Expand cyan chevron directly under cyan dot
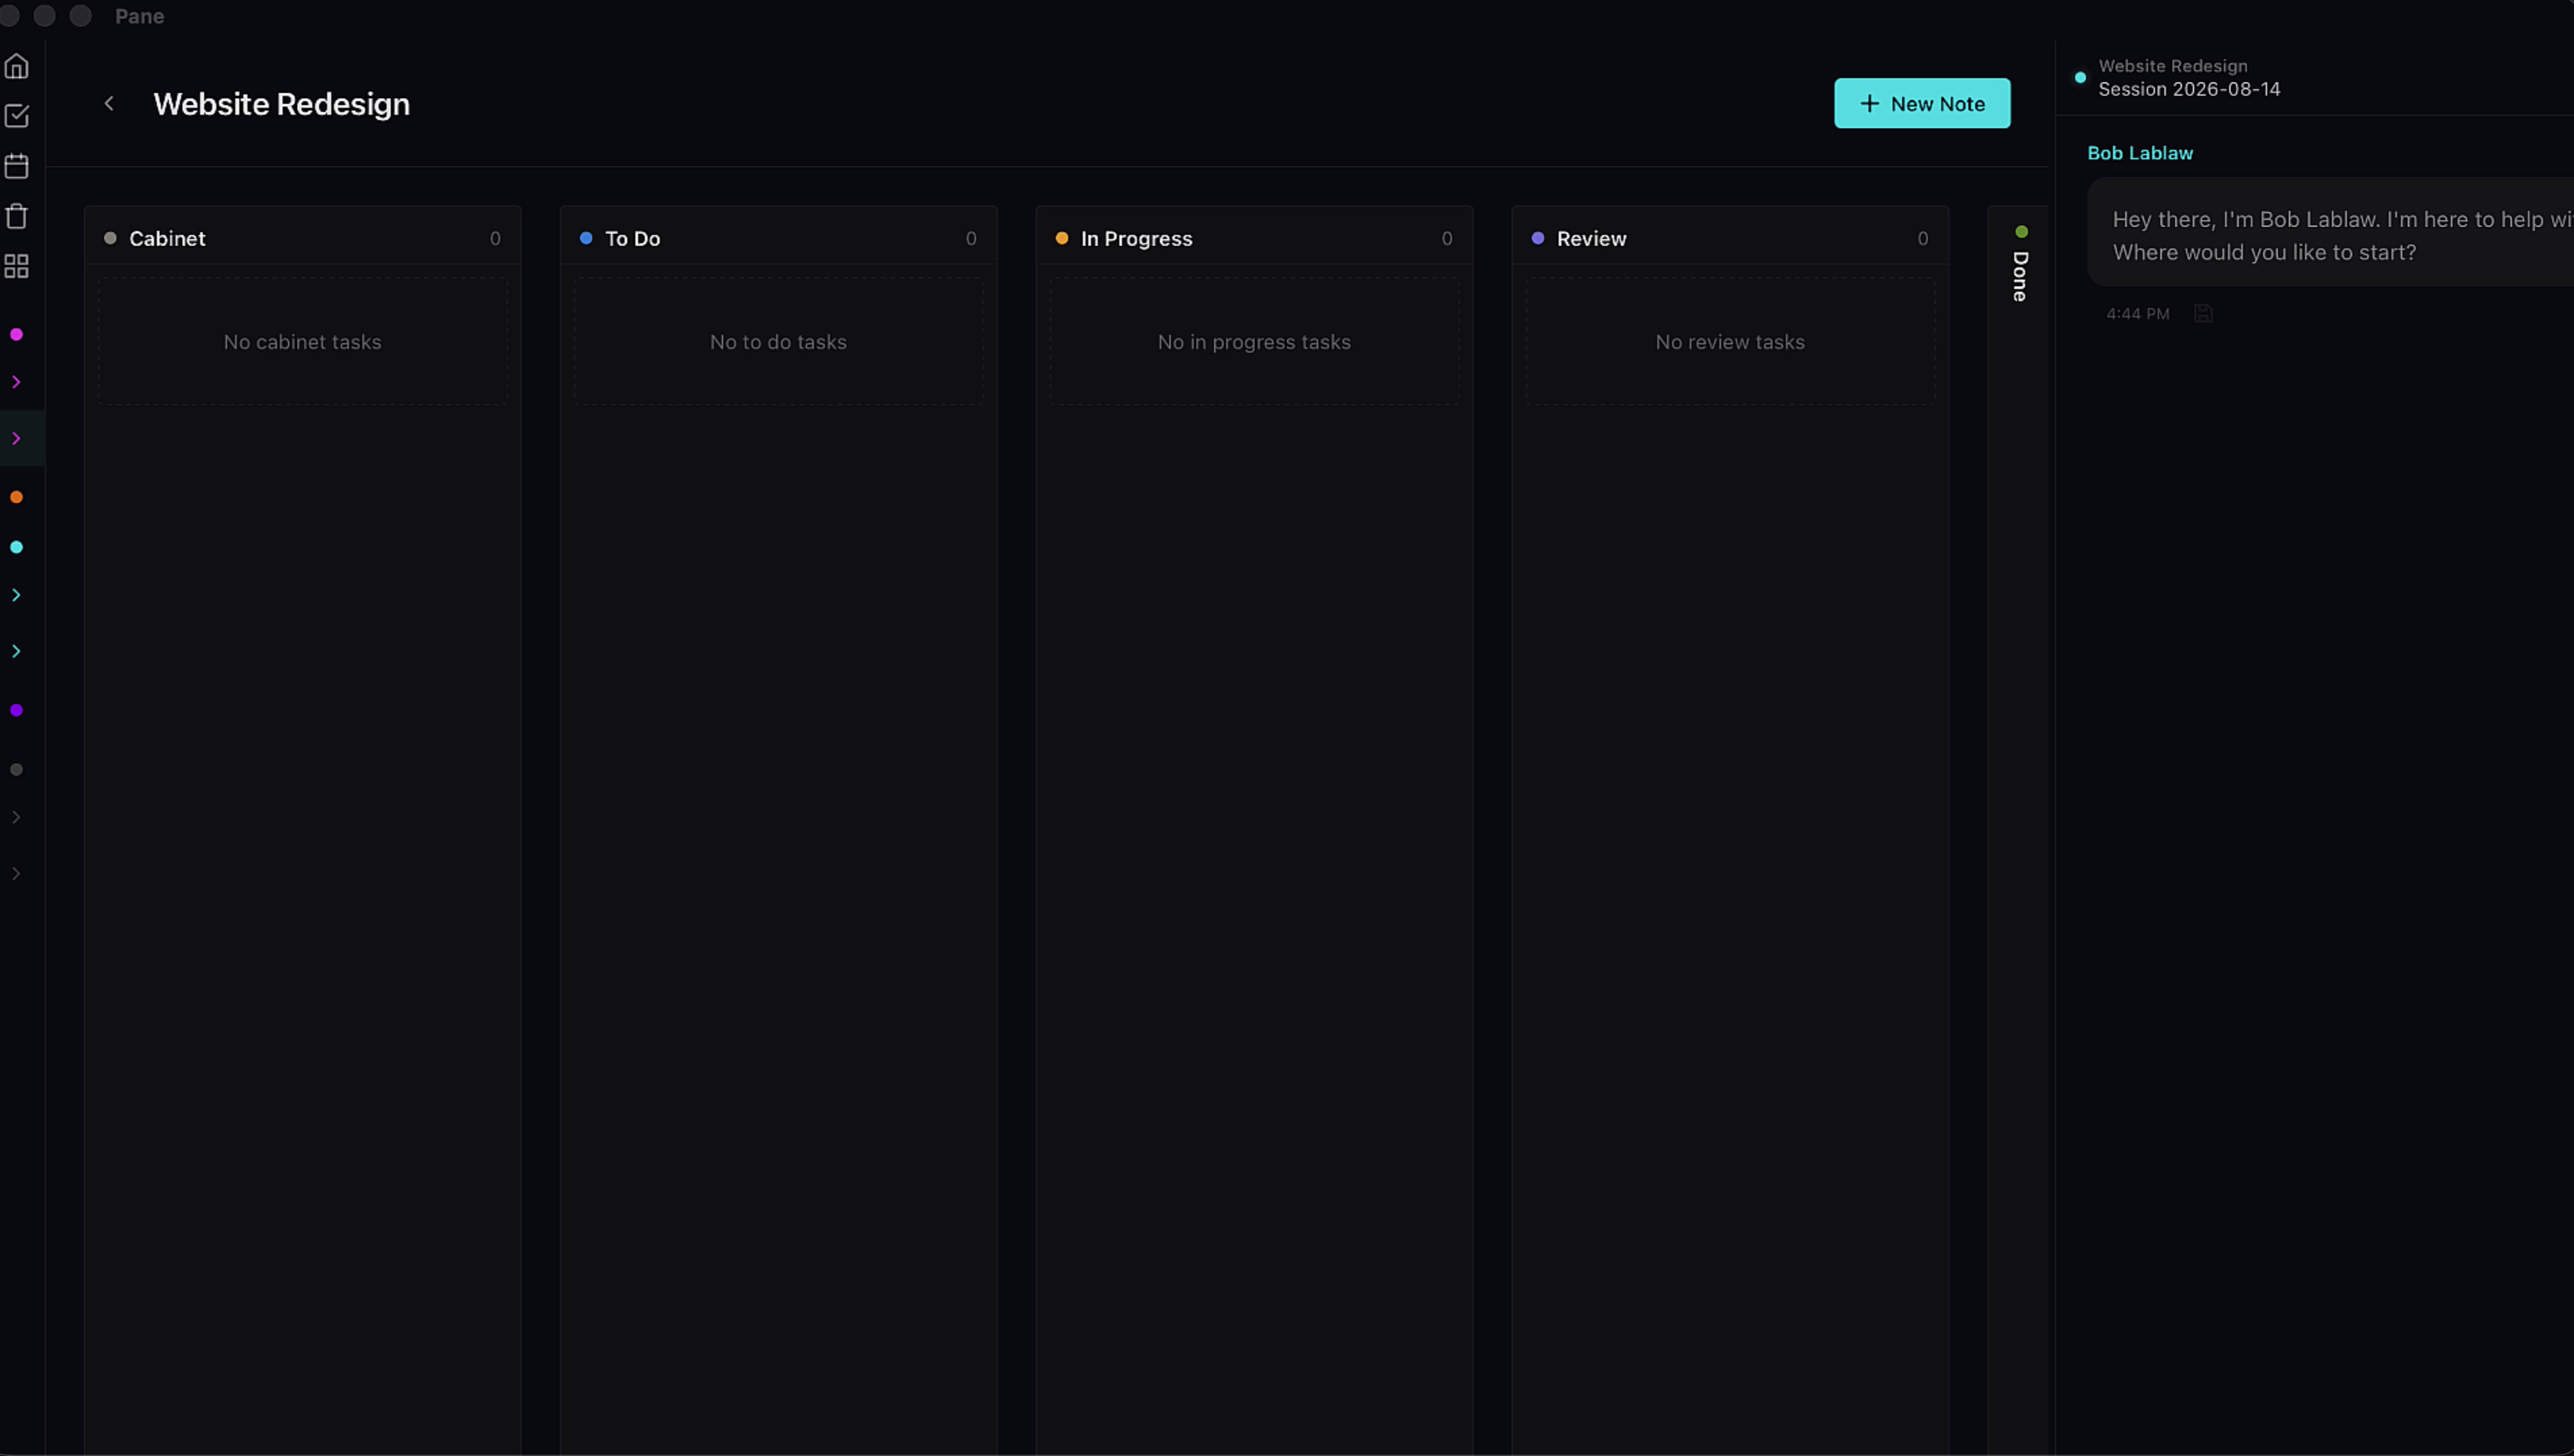The image size is (2574, 1456). [x=16, y=595]
